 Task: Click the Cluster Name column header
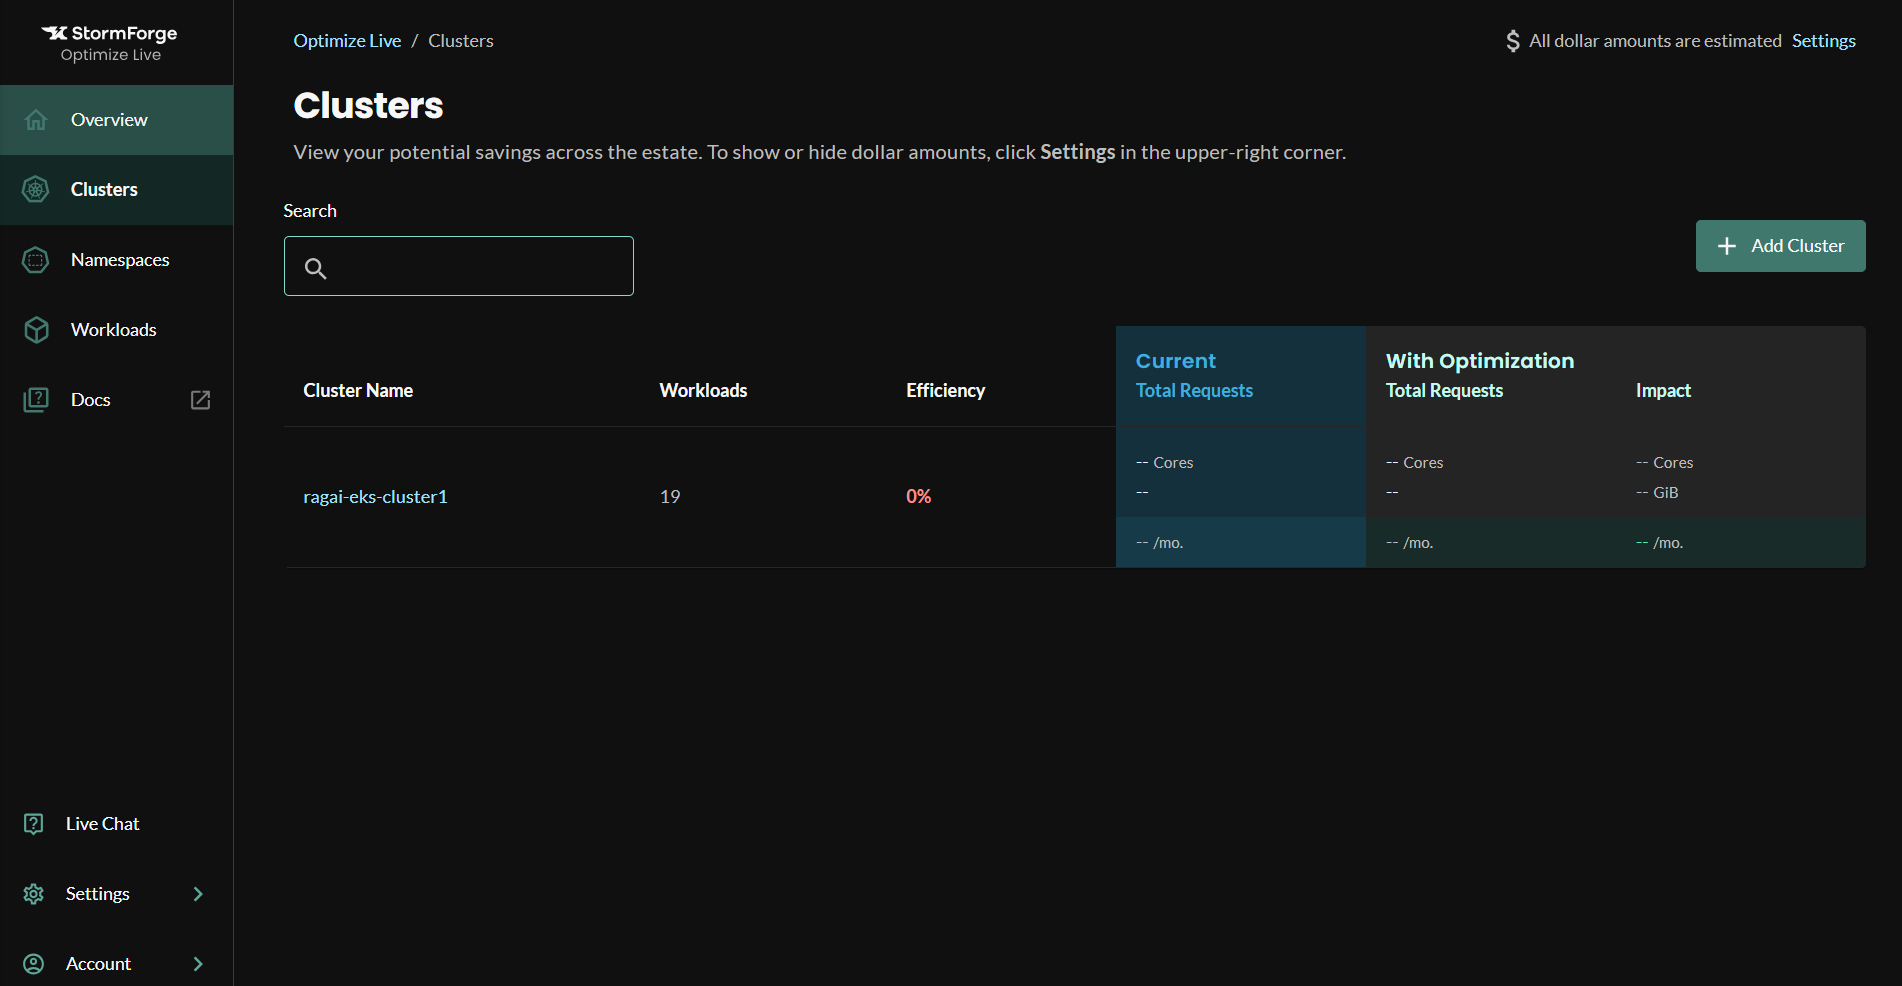pos(358,391)
